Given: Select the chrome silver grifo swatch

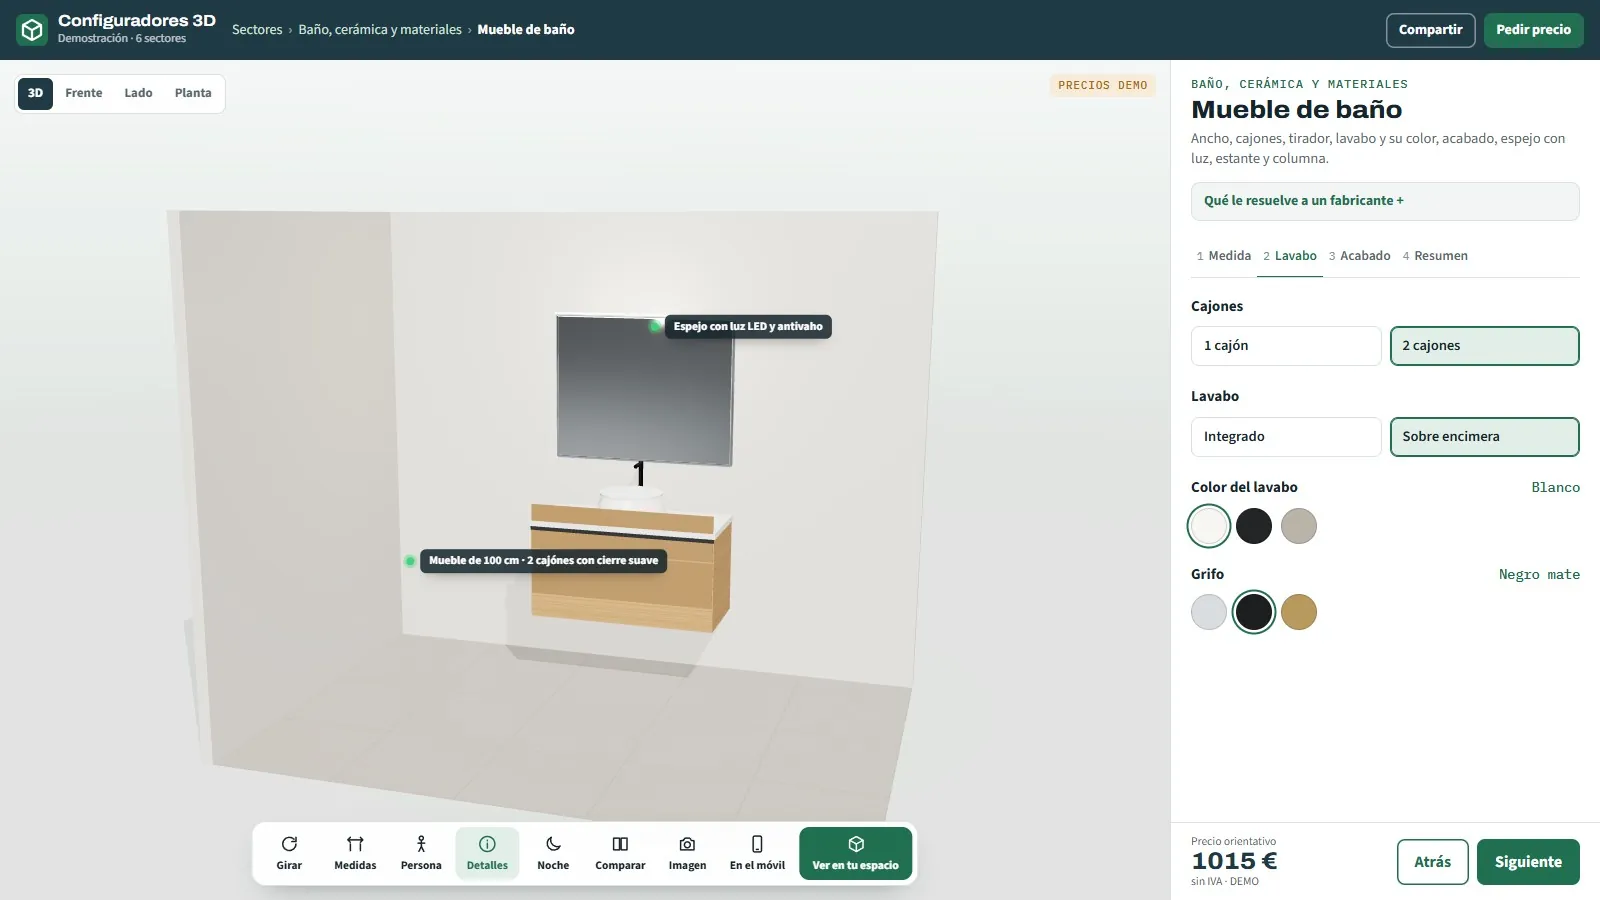Looking at the screenshot, I should pos(1209,612).
